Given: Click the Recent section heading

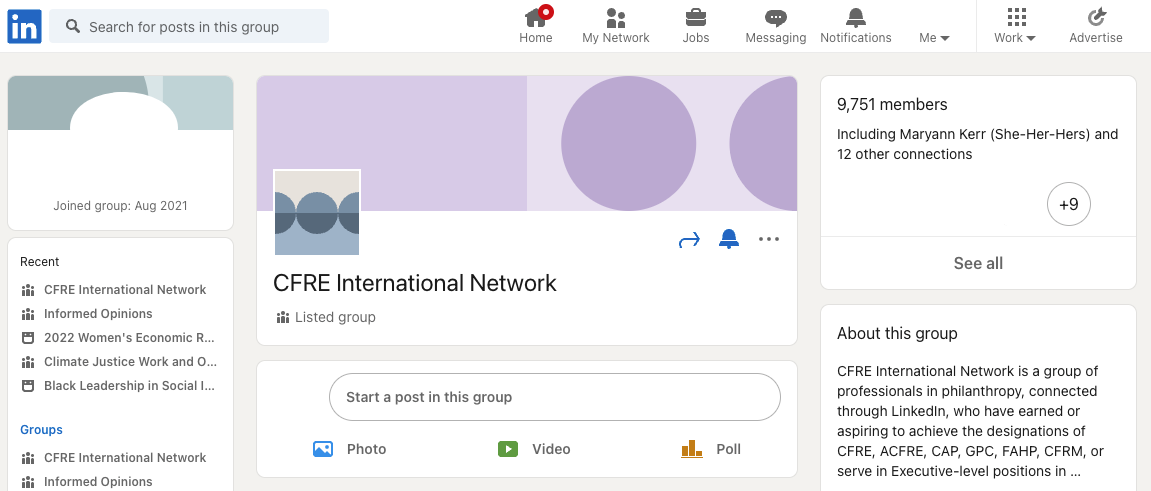Looking at the screenshot, I should click(x=40, y=262).
